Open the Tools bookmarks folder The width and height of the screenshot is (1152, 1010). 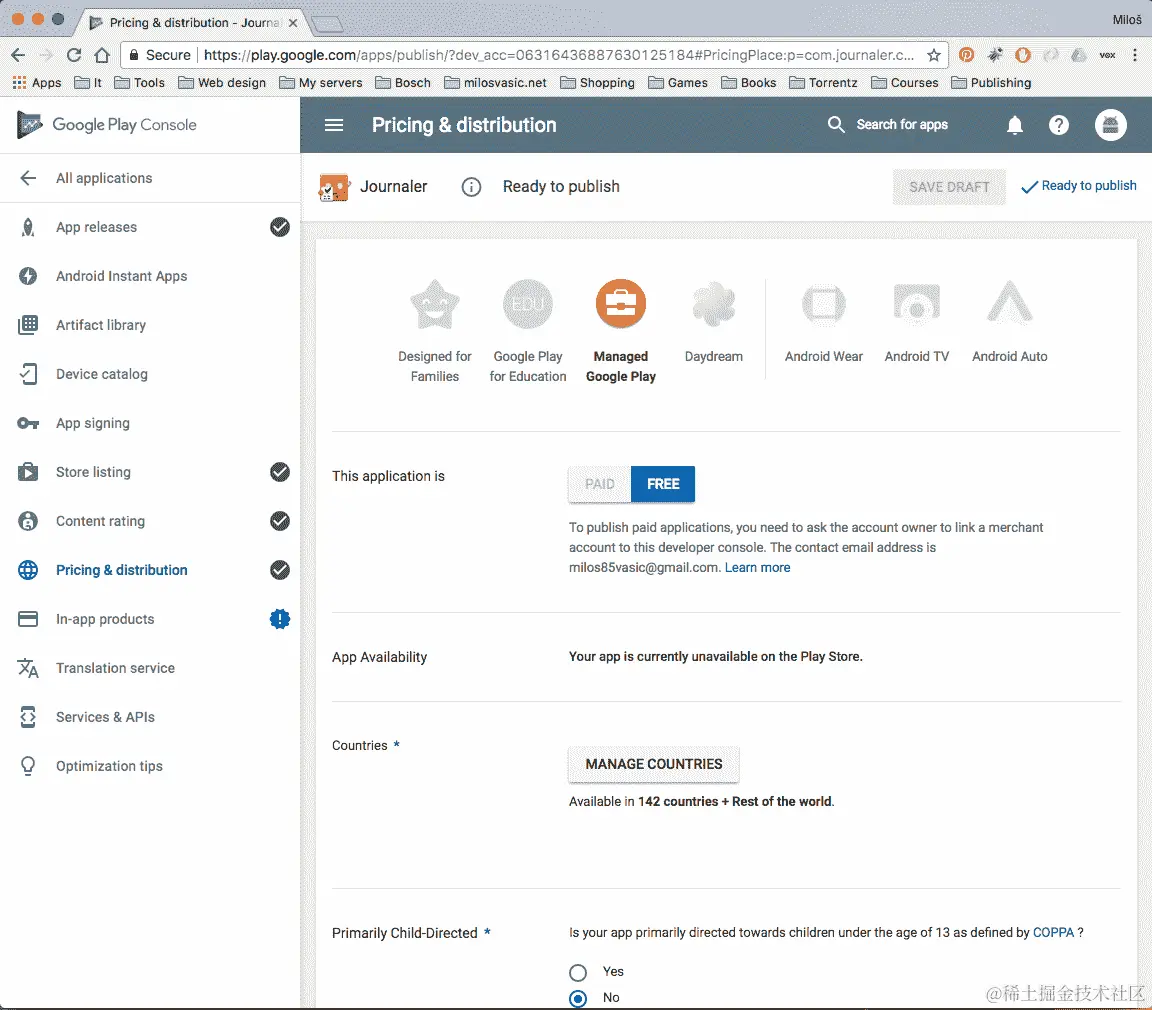pyautogui.click(x=140, y=82)
